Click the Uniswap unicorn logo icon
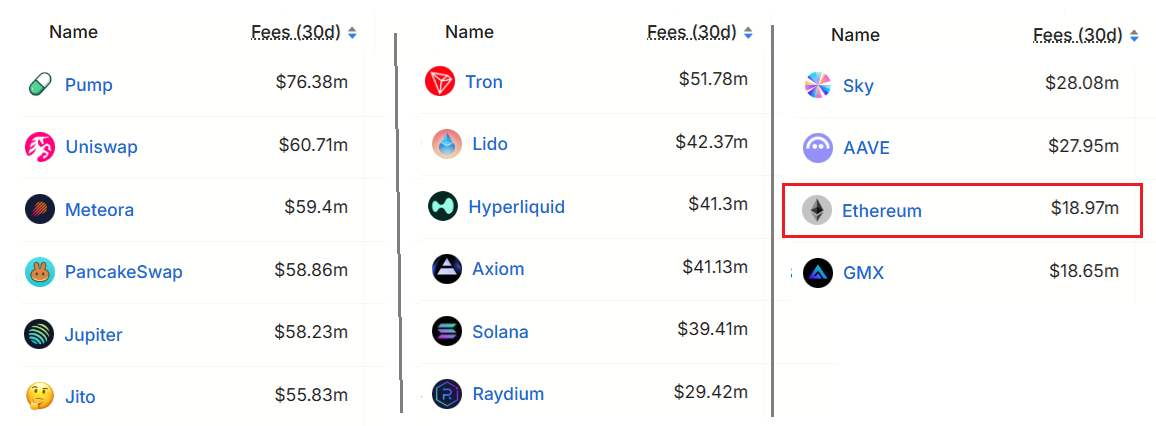Viewport: 1156px width, 426px height. click(39, 147)
